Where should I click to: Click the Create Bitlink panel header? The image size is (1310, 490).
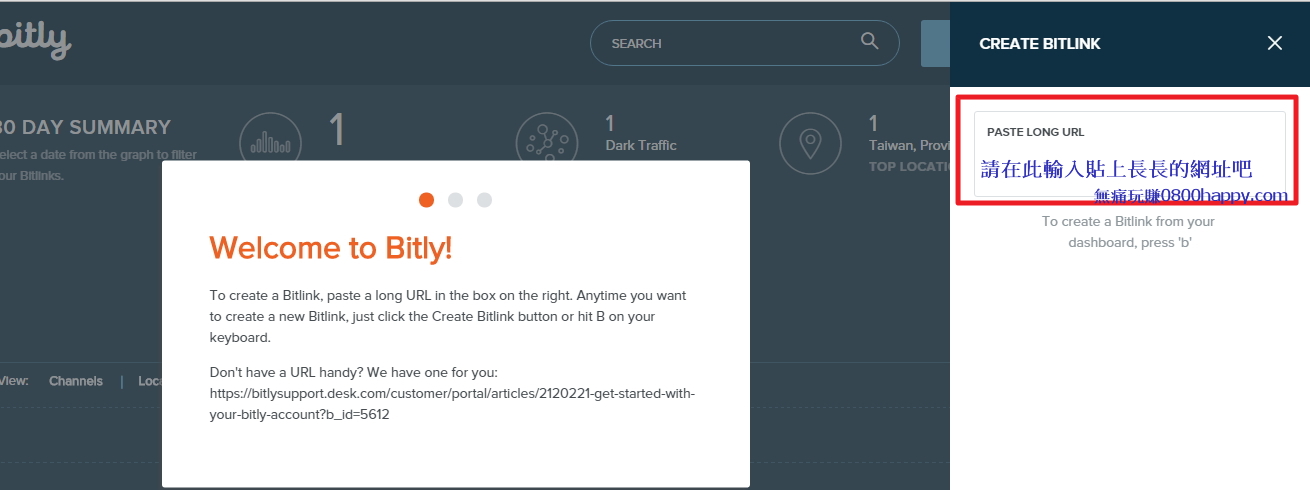click(x=1040, y=44)
